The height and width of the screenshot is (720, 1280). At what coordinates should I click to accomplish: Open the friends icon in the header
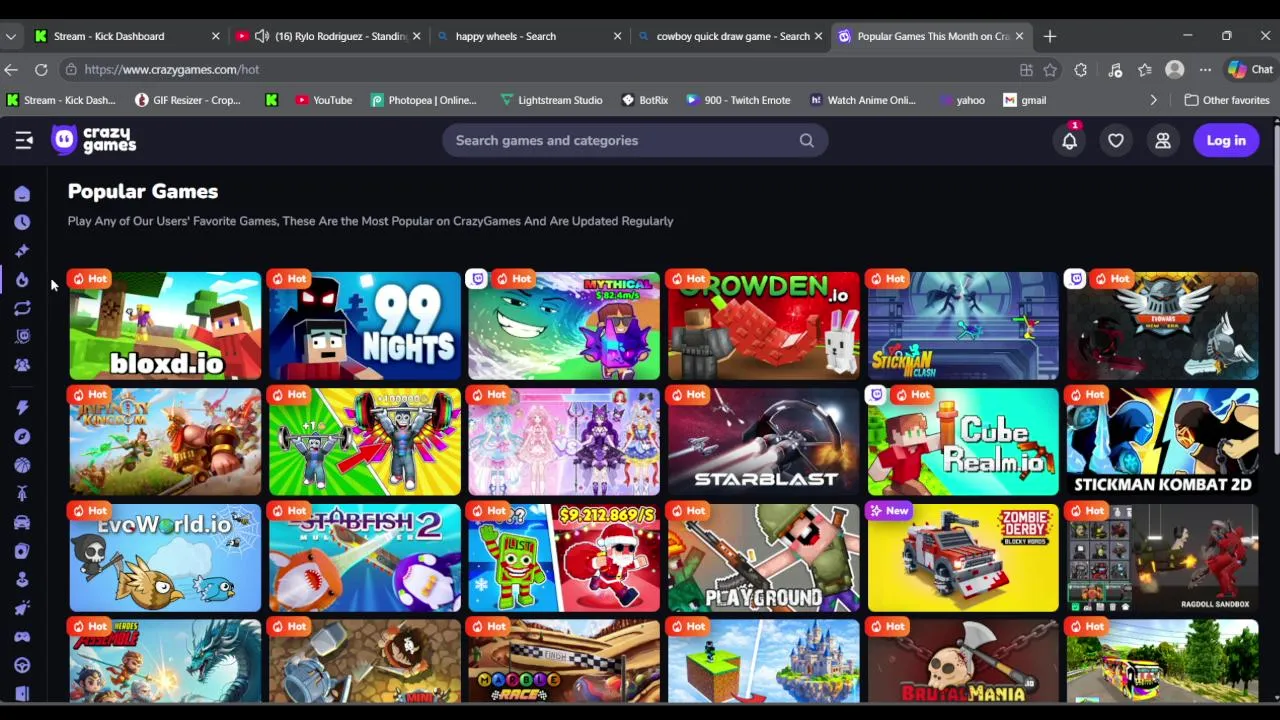click(1163, 141)
